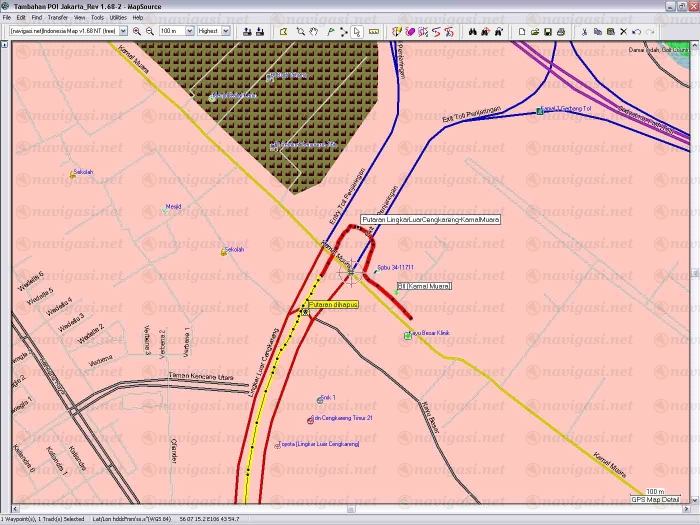
Task: Click the Save file icon
Action: coord(548,31)
